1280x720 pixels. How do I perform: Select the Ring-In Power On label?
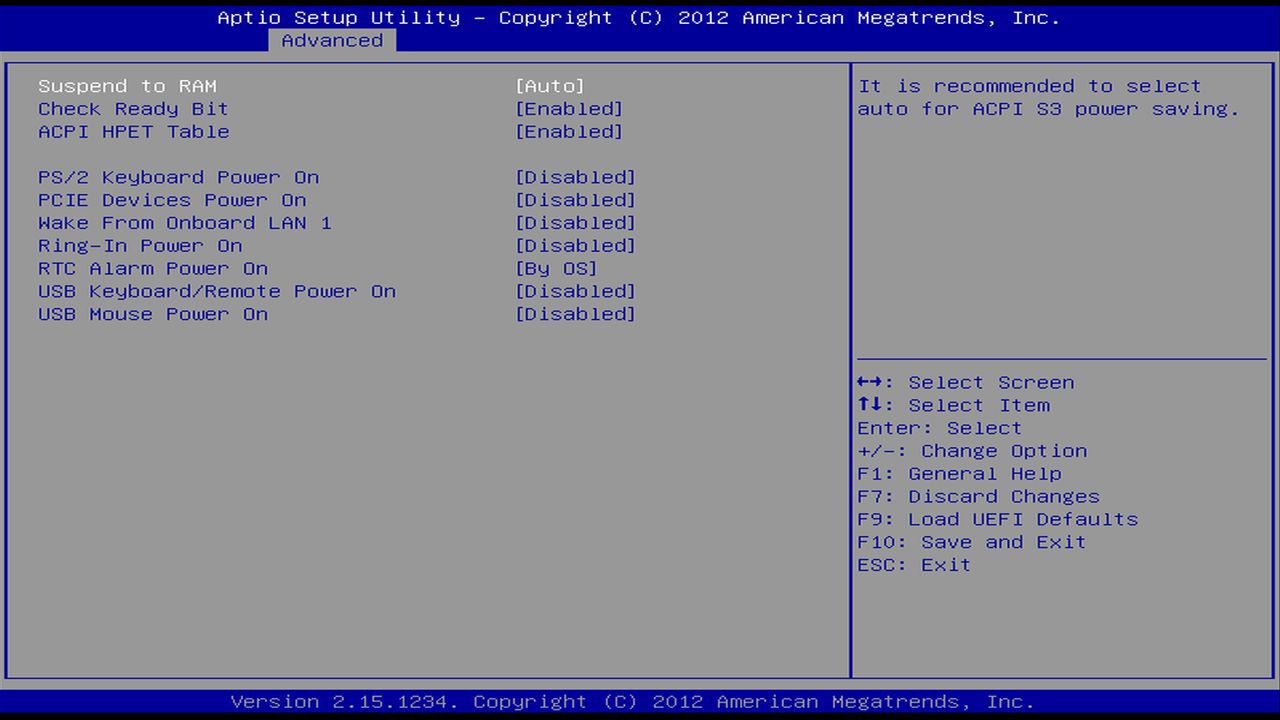tap(140, 246)
